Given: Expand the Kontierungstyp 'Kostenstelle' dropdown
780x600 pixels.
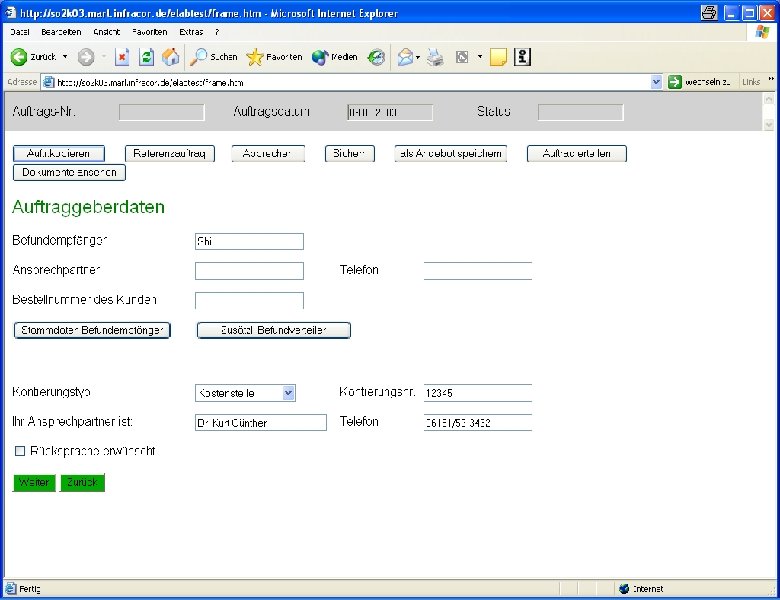Looking at the screenshot, I should coord(289,393).
